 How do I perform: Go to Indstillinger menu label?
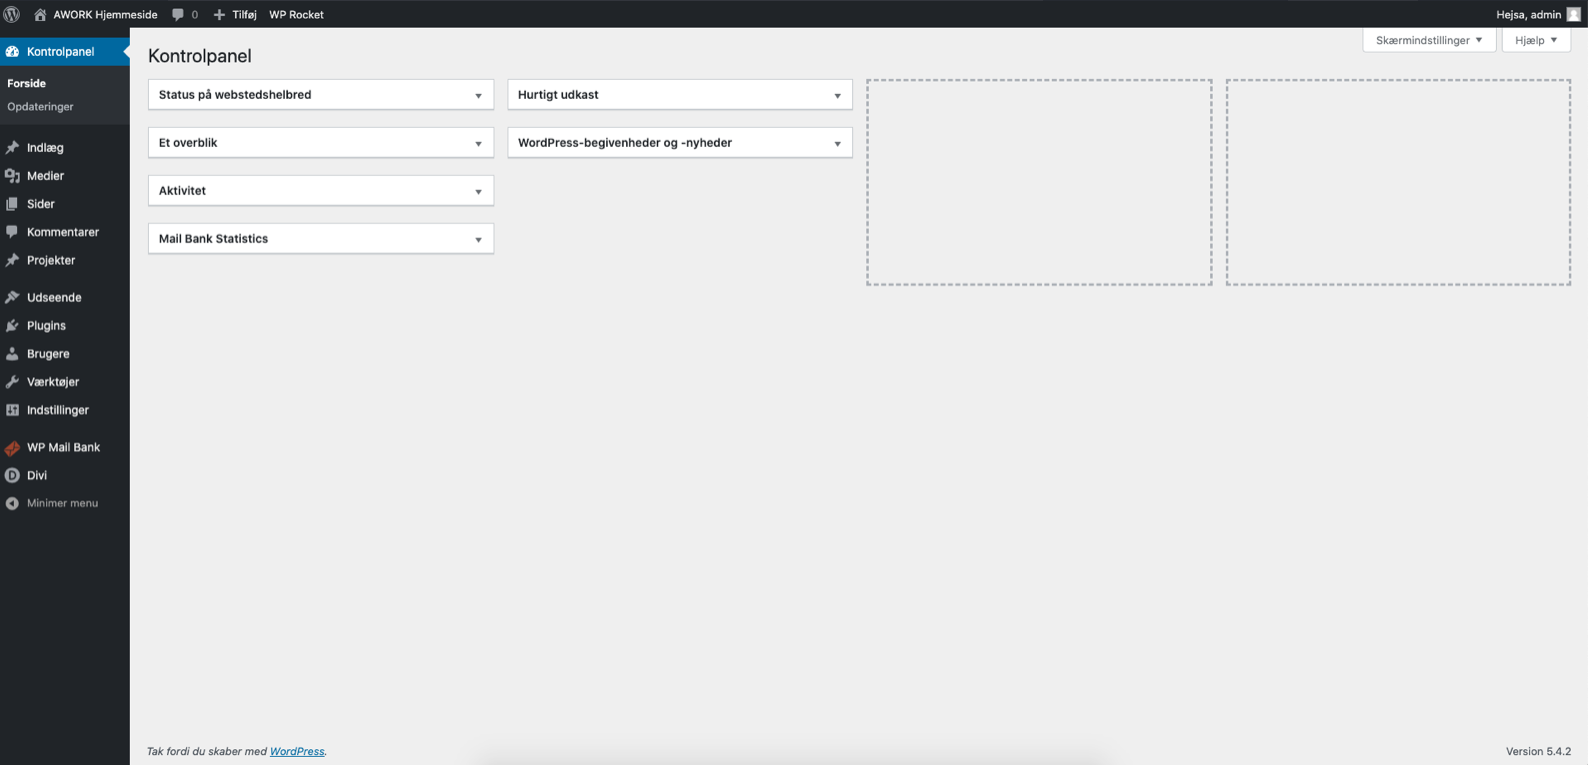(58, 409)
